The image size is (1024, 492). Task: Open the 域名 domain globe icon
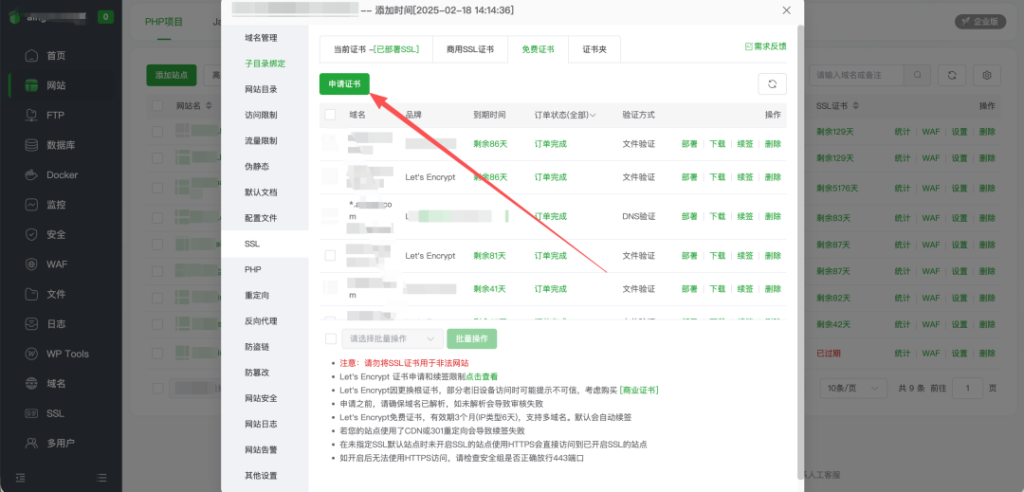click(31, 384)
